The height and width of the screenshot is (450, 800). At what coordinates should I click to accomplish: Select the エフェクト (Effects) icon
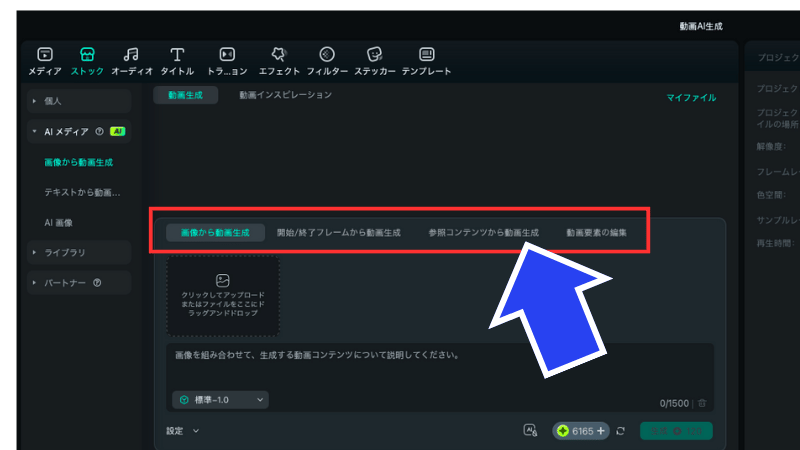279,55
